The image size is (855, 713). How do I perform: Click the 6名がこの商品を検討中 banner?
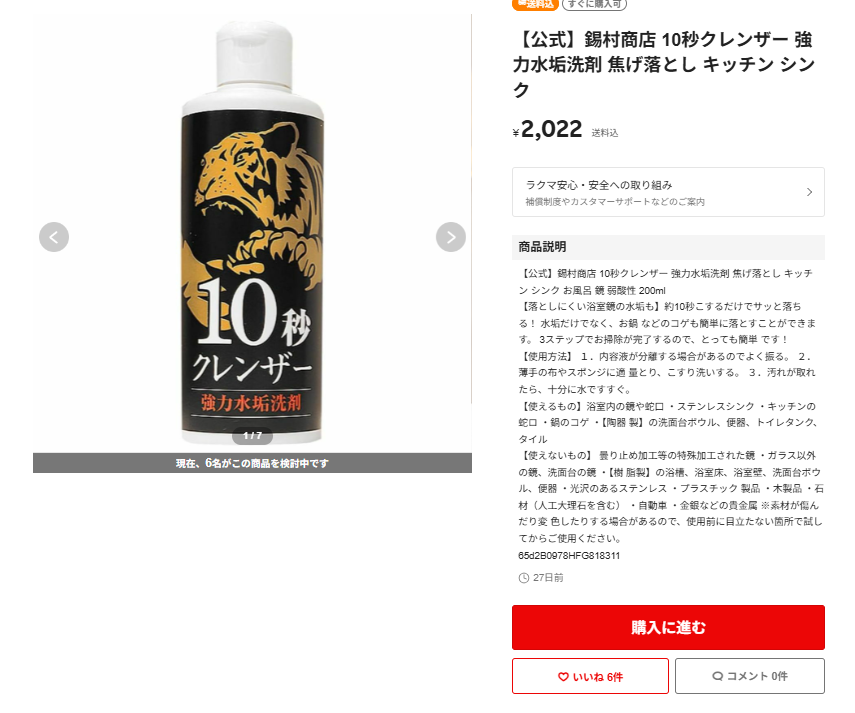[x=252, y=463]
